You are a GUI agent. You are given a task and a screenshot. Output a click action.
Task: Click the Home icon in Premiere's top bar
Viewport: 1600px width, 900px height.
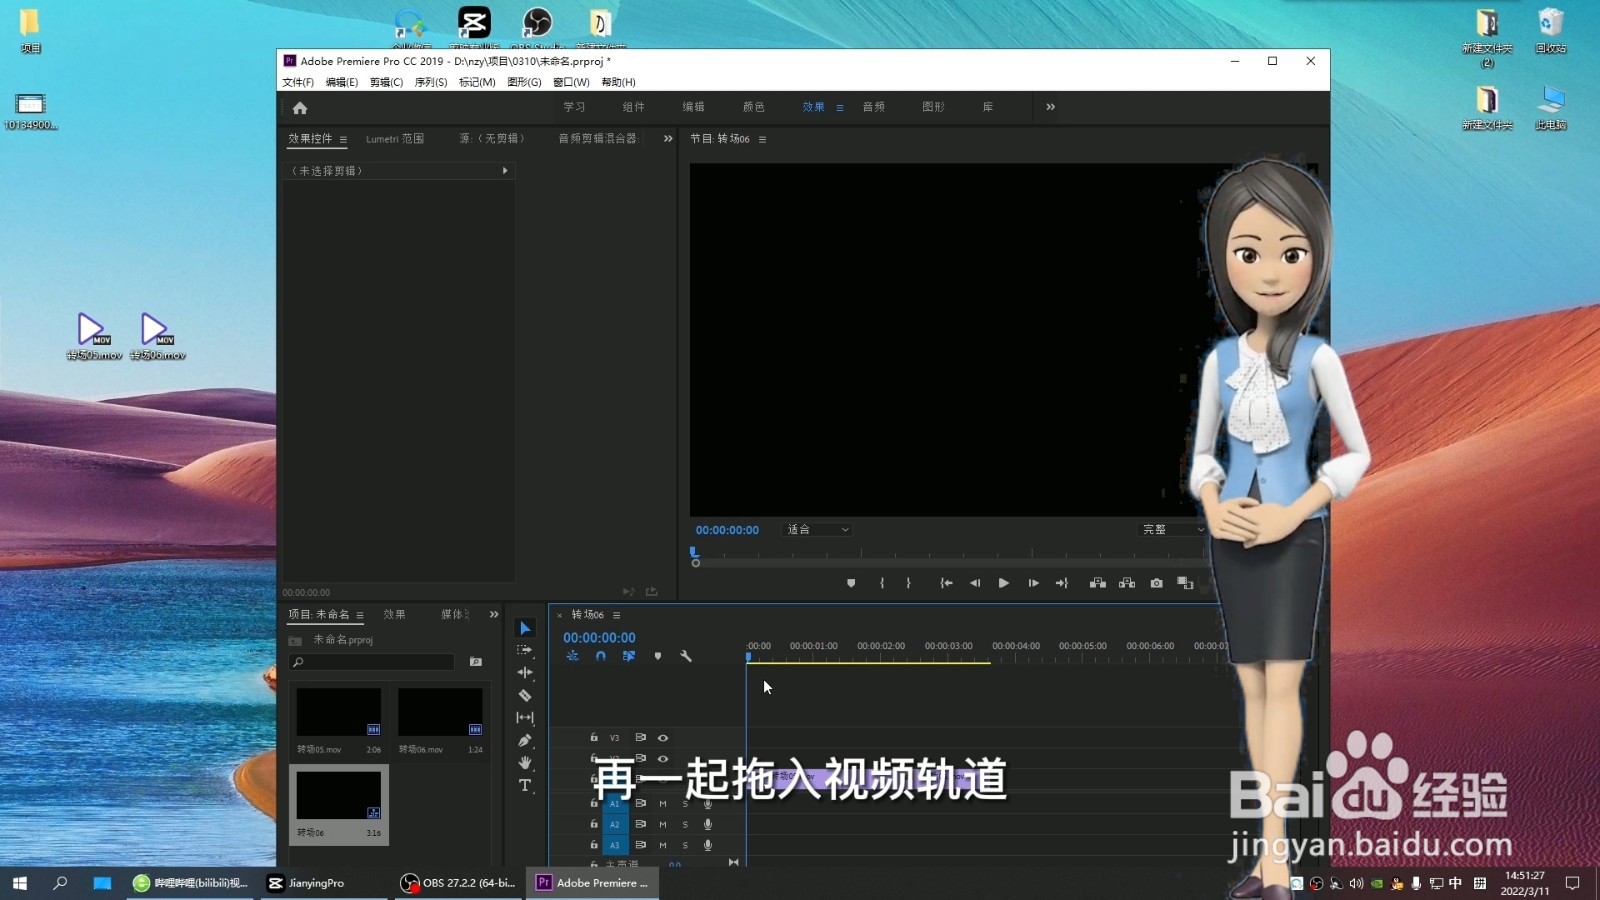(x=300, y=107)
